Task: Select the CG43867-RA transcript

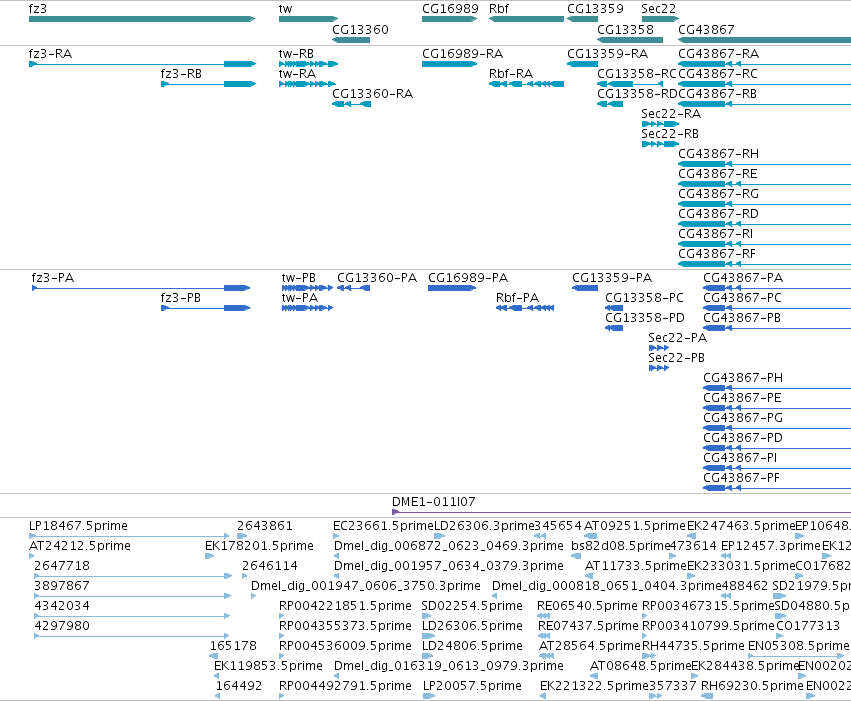Action: point(764,64)
